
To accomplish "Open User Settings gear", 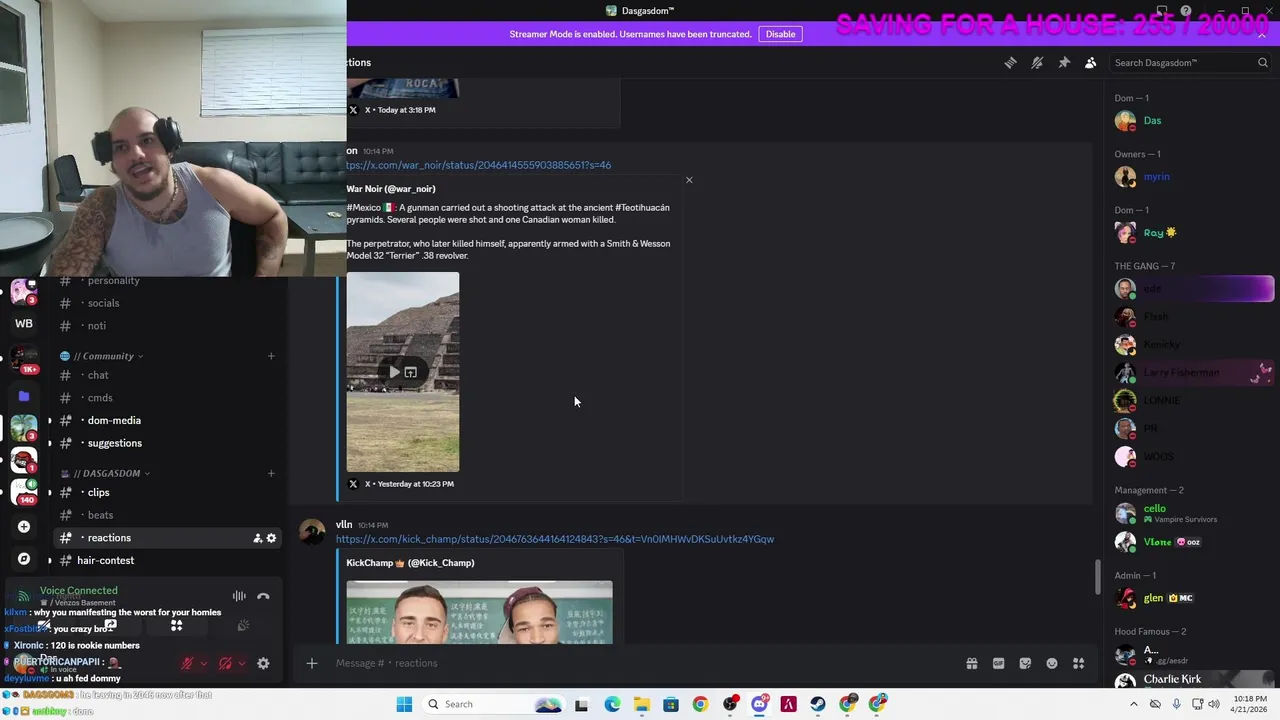I will coord(263,663).
